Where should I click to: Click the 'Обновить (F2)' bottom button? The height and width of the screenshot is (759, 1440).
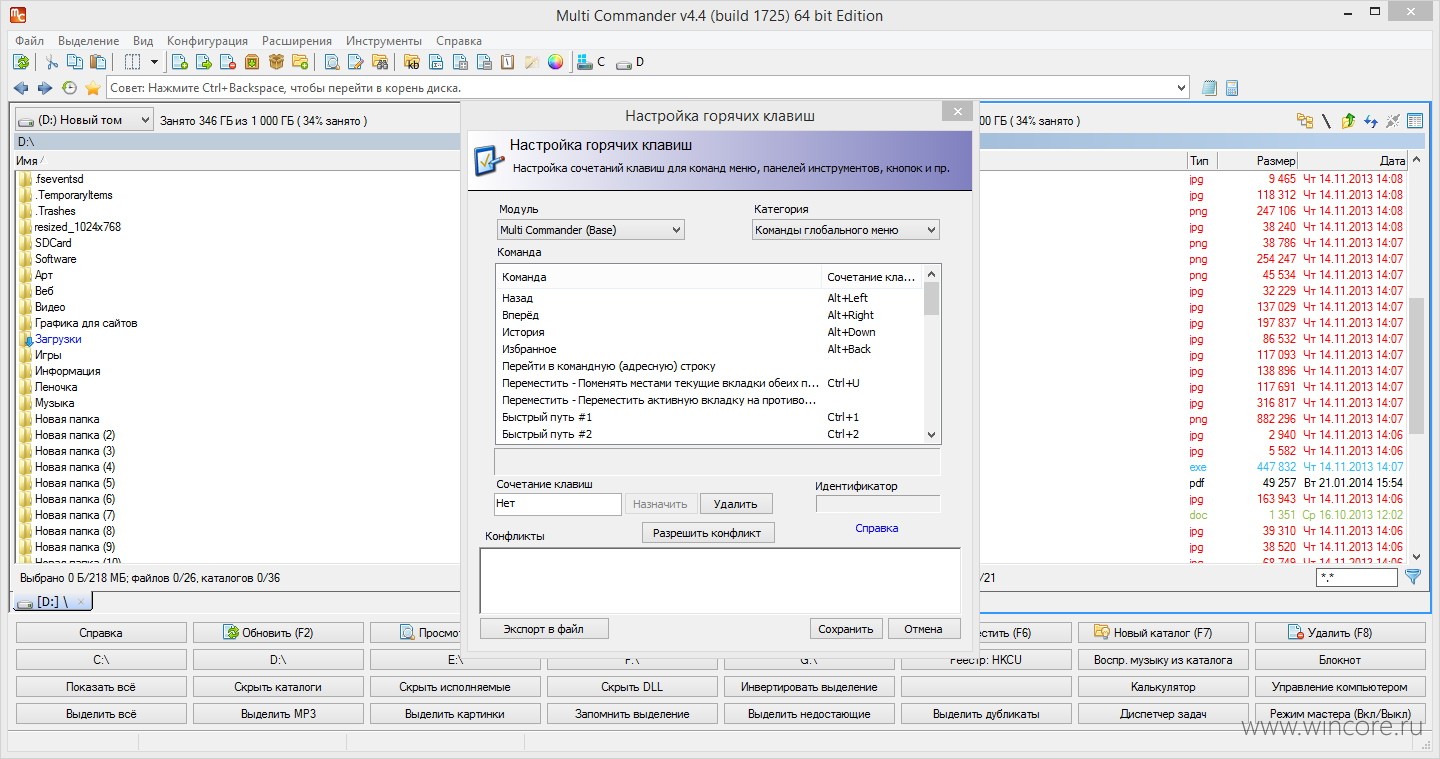point(278,633)
